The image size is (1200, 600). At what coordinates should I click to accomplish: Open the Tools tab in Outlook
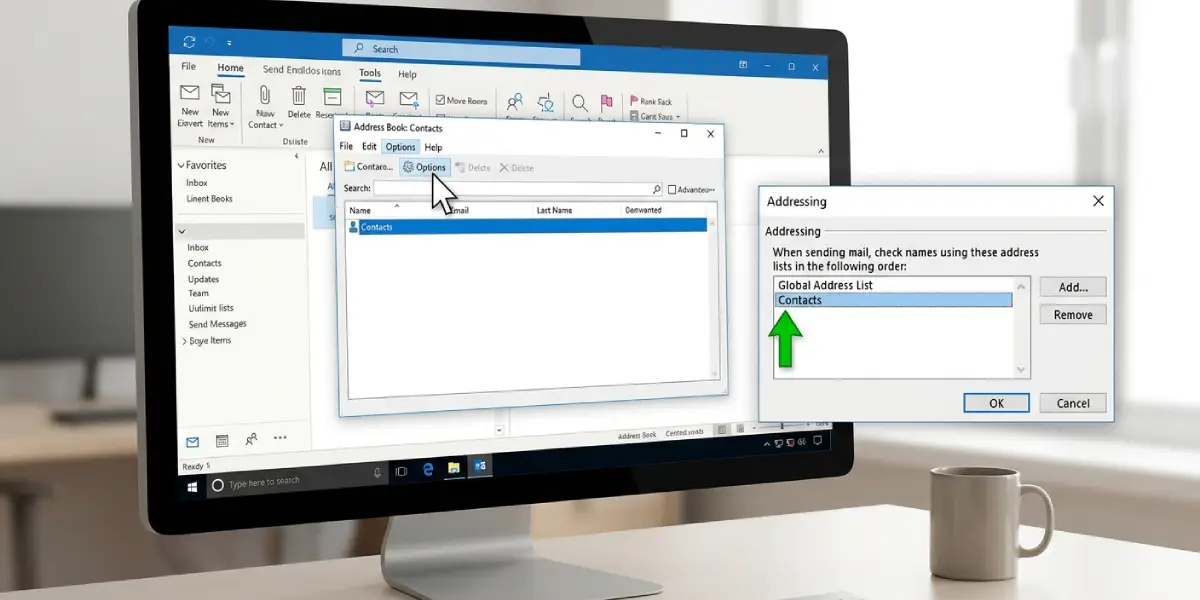click(370, 73)
